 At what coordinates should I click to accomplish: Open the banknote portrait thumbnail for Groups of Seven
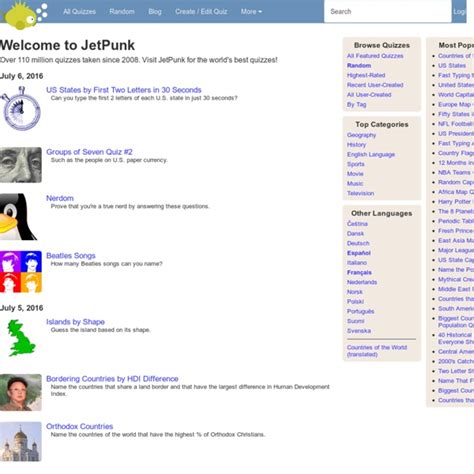point(21,165)
